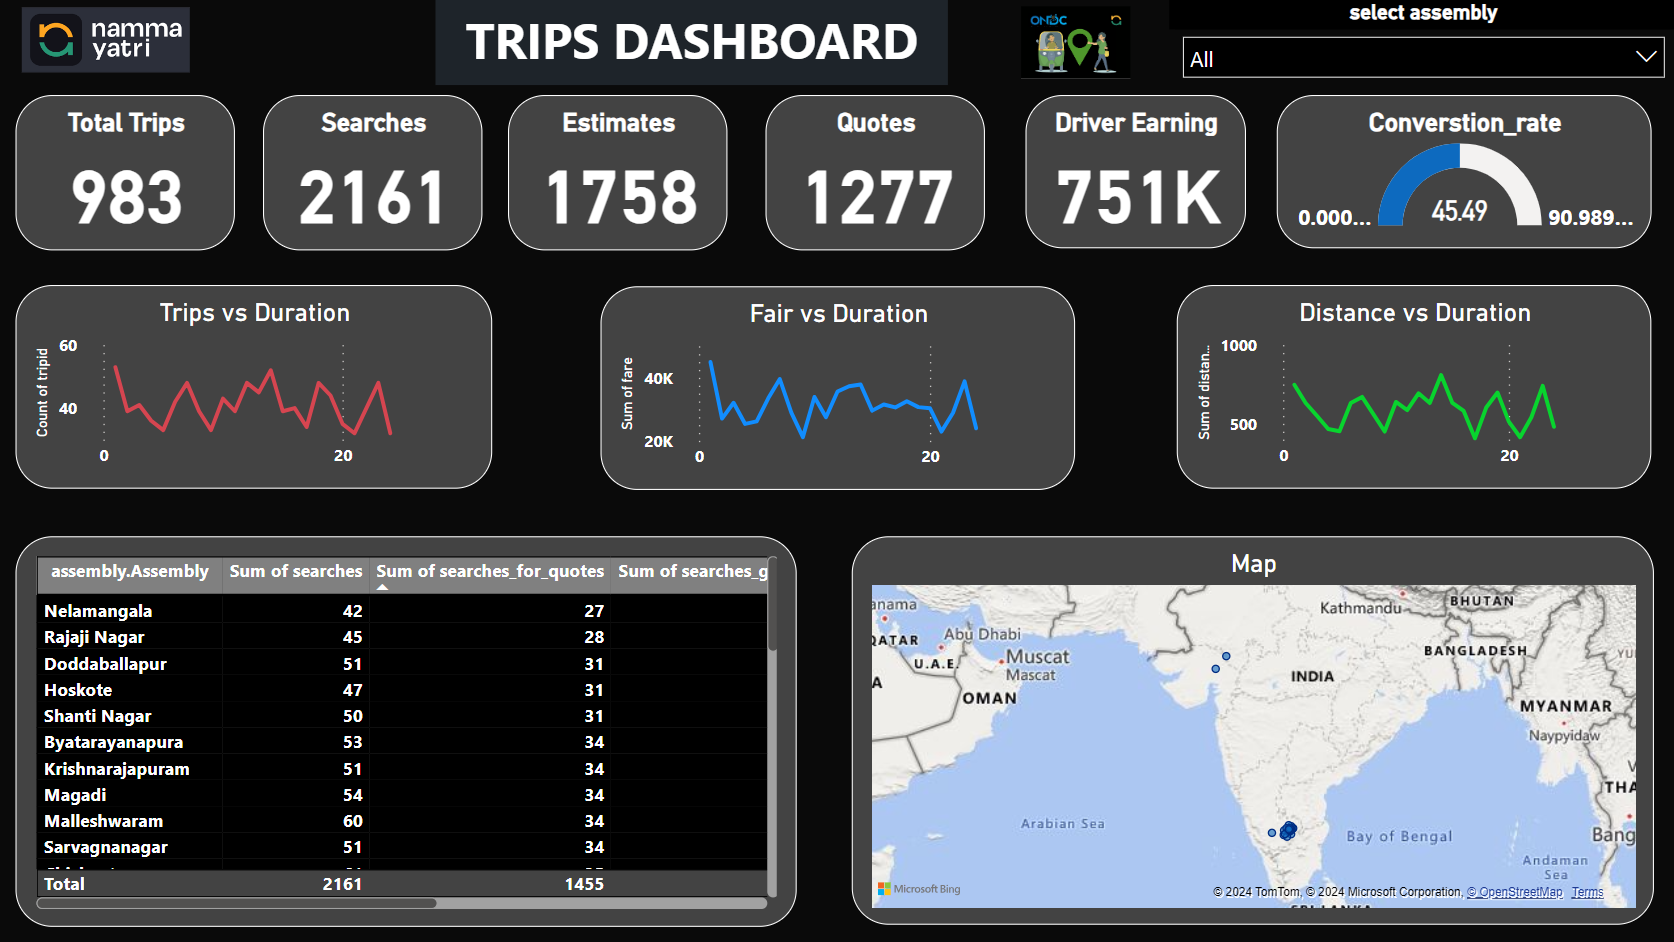
Task: Click the table vertical scrollbar
Action: [771, 620]
